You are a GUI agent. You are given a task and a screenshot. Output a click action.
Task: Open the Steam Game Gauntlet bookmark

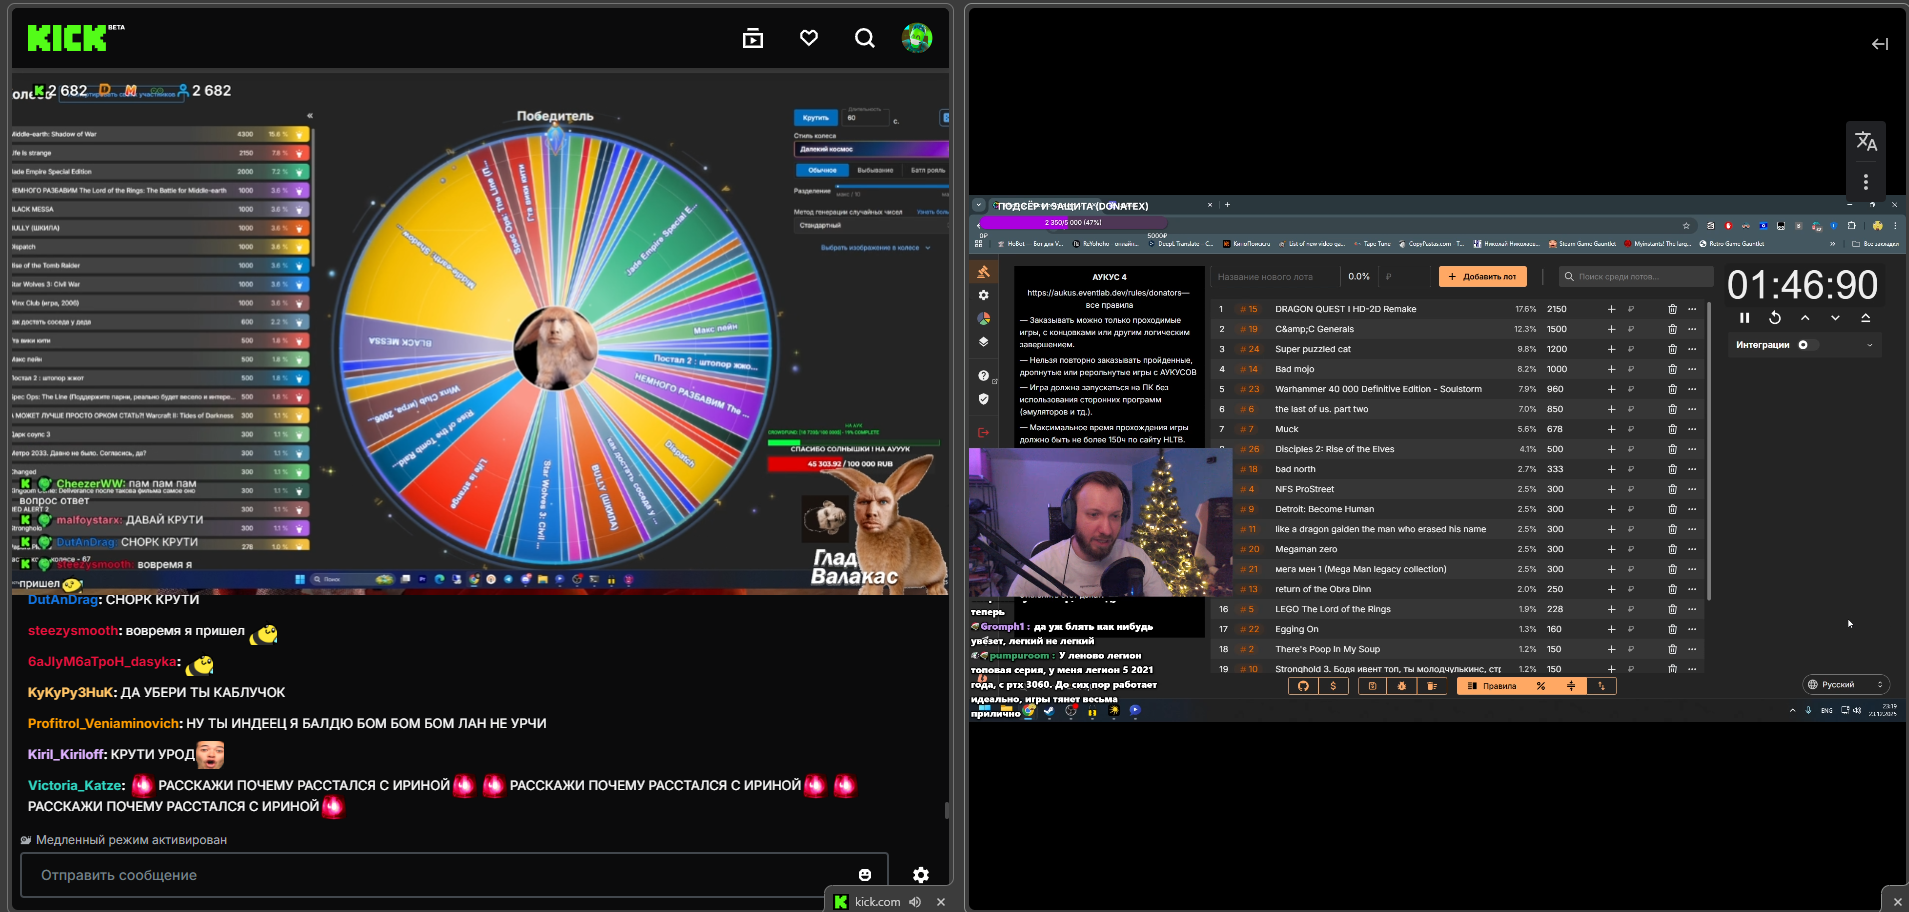1582,244
